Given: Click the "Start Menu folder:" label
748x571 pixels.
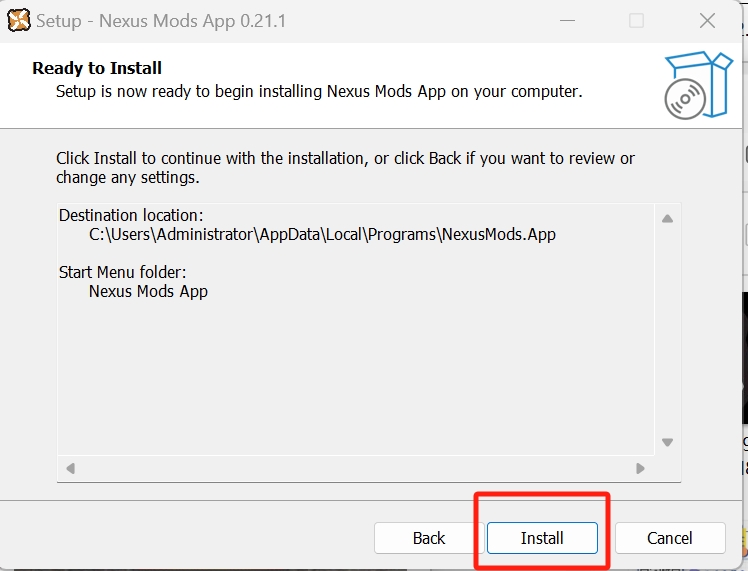Looking at the screenshot, I should pos(123,272).
